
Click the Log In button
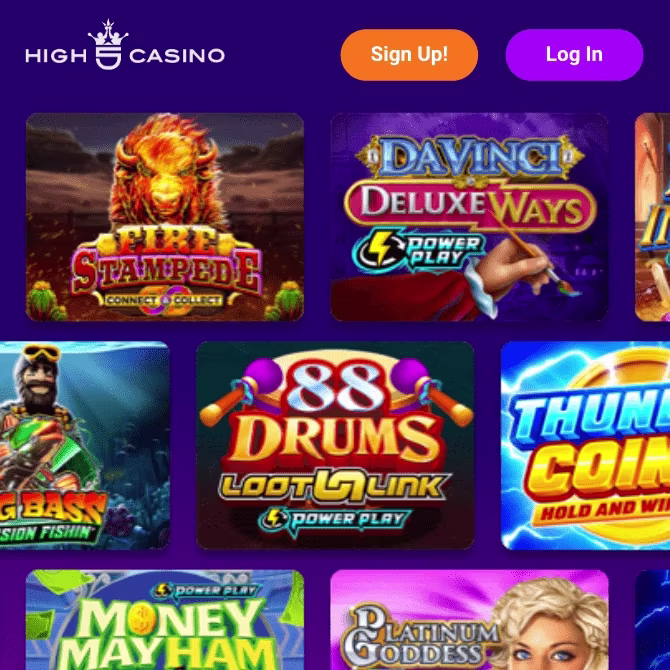[574, 55]
